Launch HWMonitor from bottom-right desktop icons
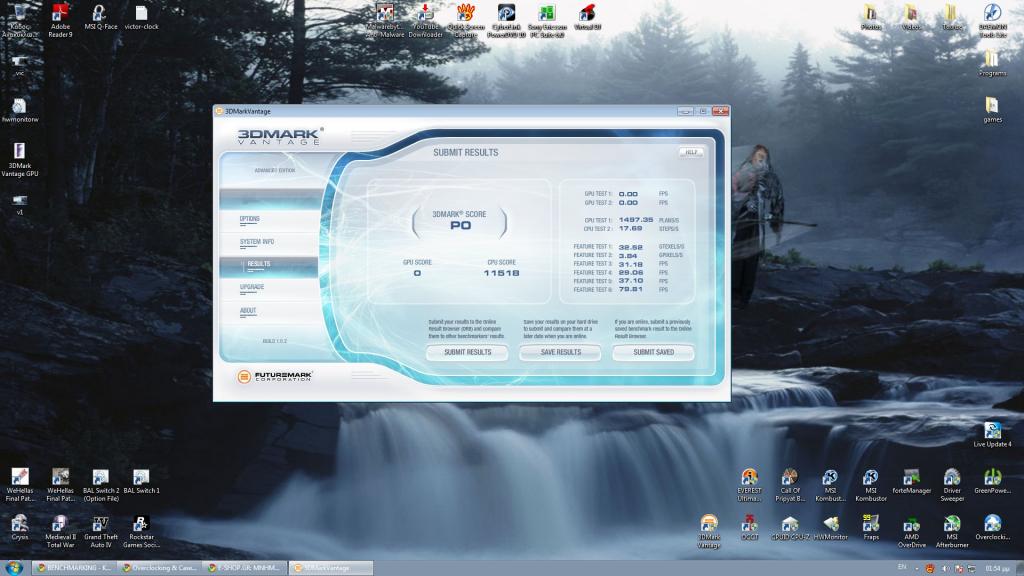Screen dimensions: 1024x576 click(x=830, y=528)
